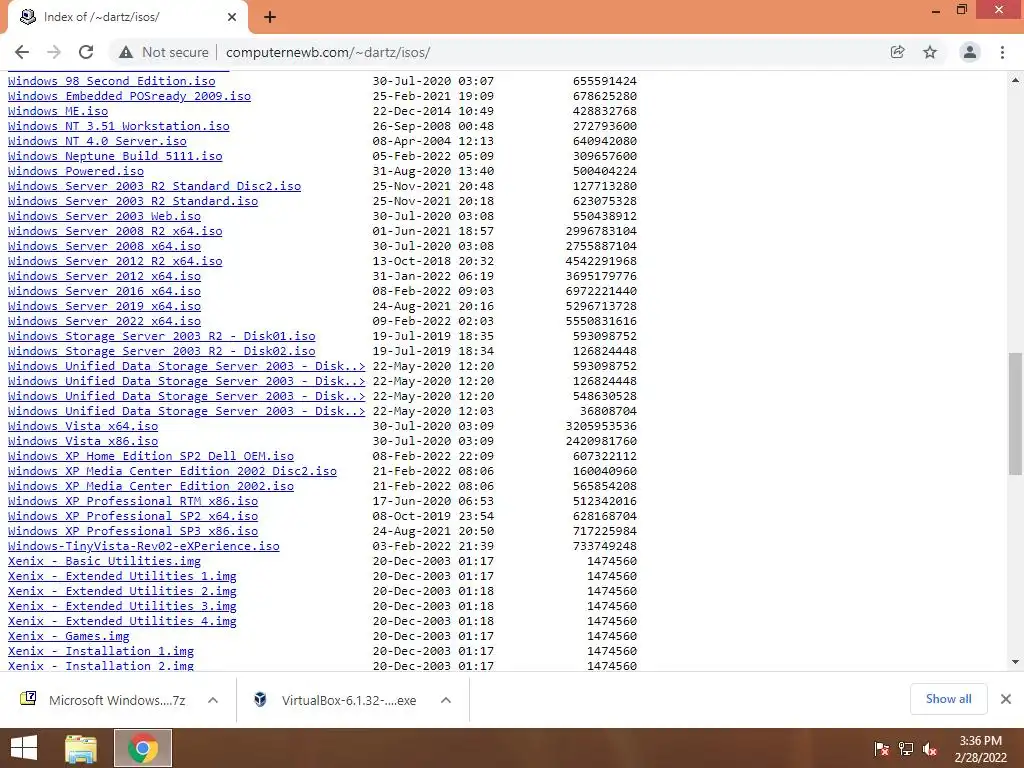Expand options for the VirtualBox exe download

tap(446, 700)
